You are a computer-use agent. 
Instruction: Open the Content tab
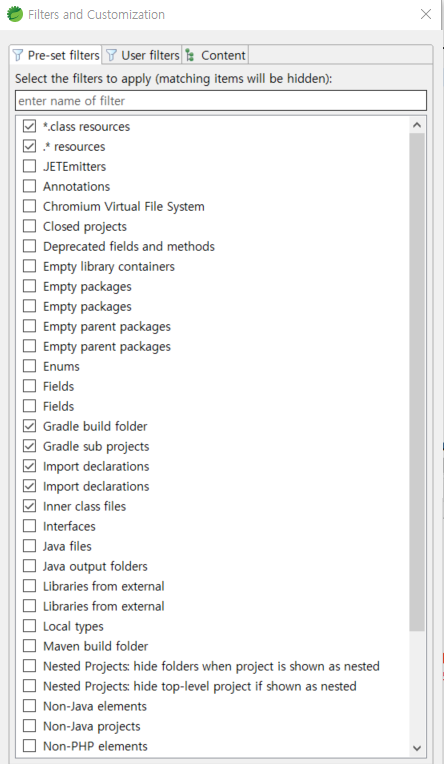pyautogui.click(x=215, y=55)
